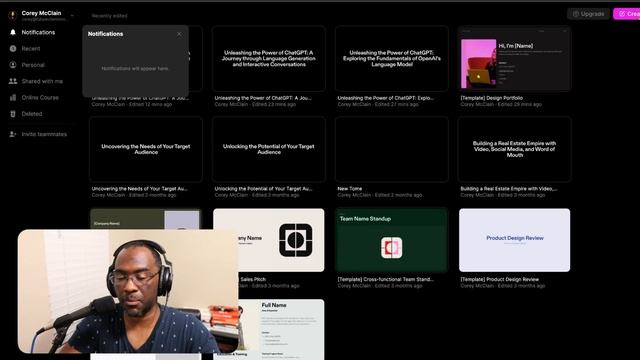Viewport: 640px width, 360px height.
Task: Go to the Recent section
Action: (x=31, y=49)
